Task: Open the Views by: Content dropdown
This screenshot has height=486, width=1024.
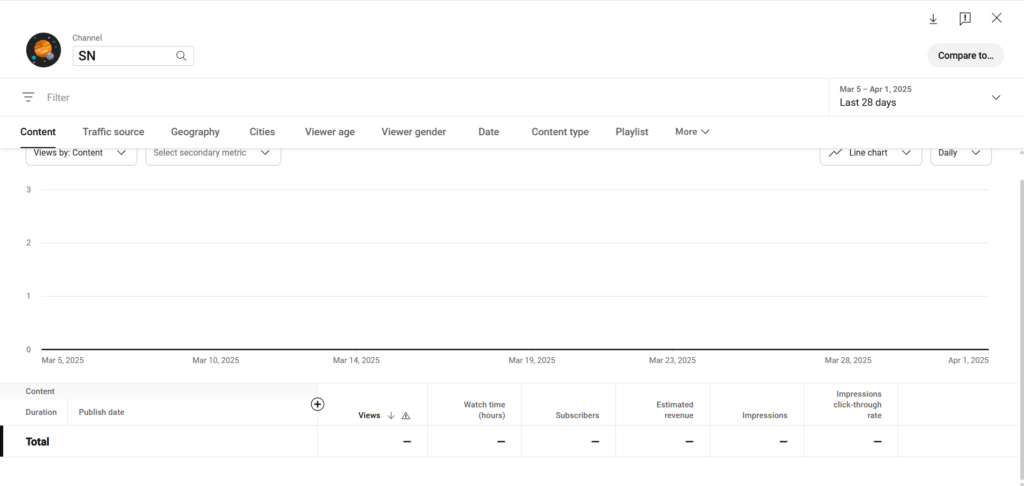Action: point(81,153)
